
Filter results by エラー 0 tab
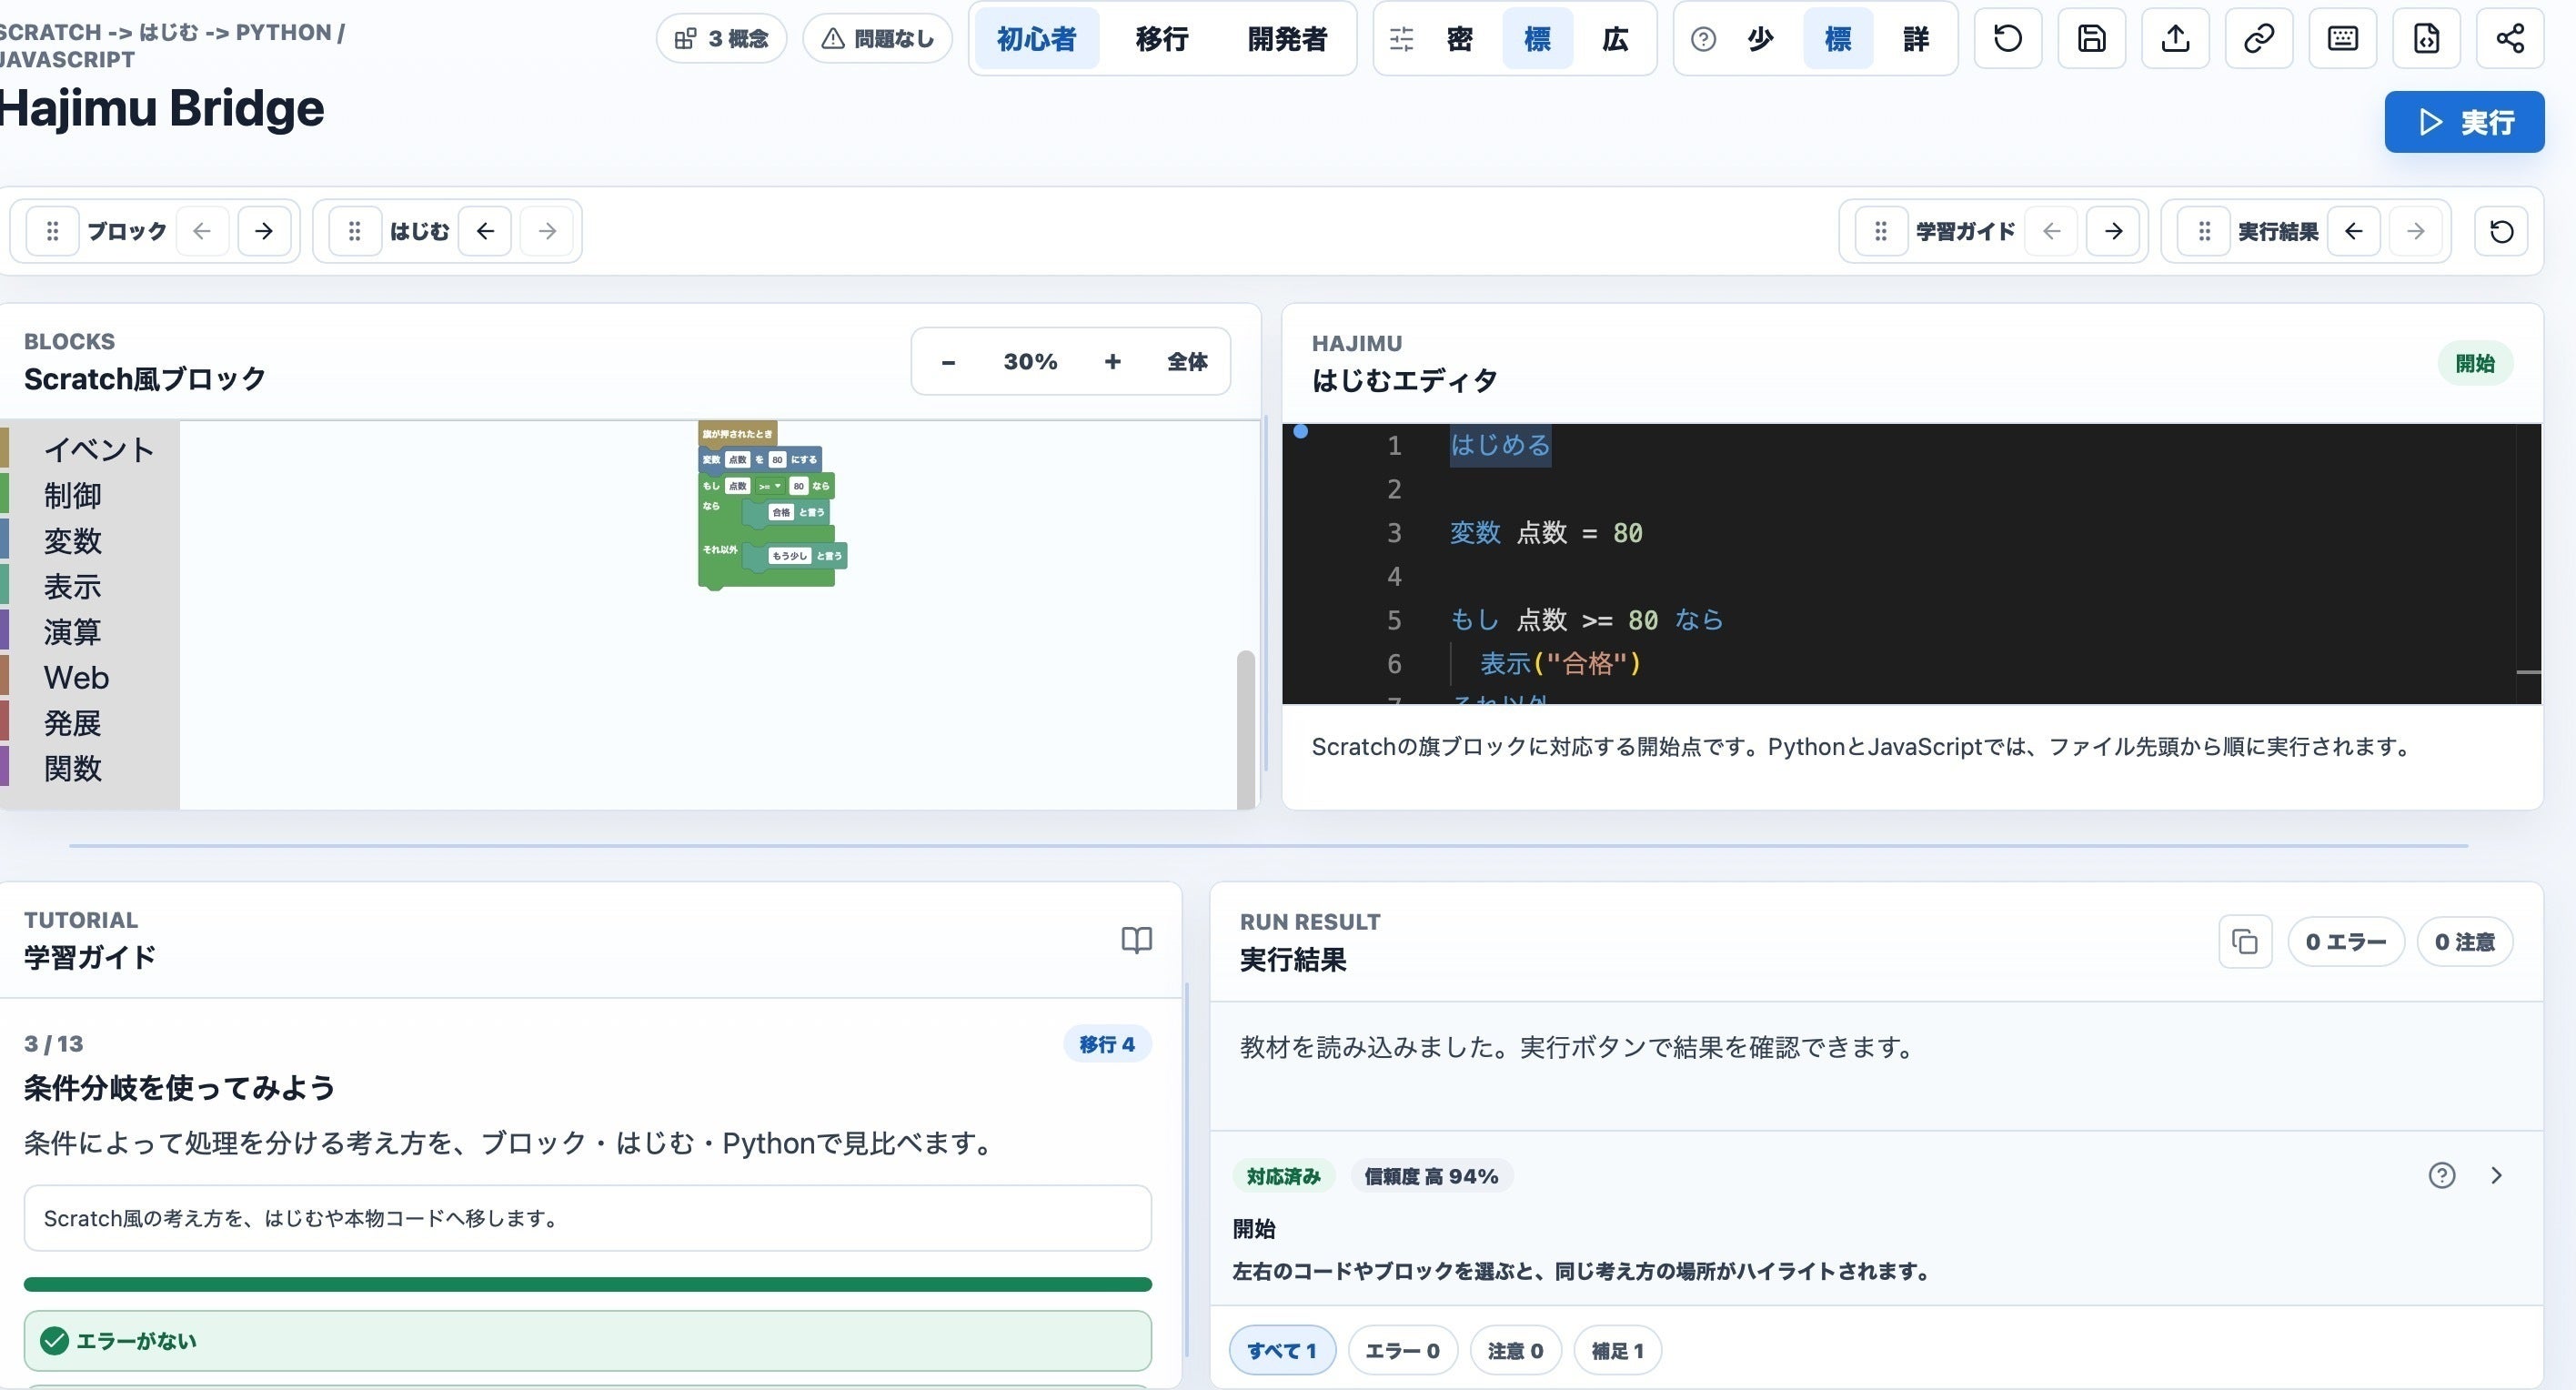tap(1403, 1350)
